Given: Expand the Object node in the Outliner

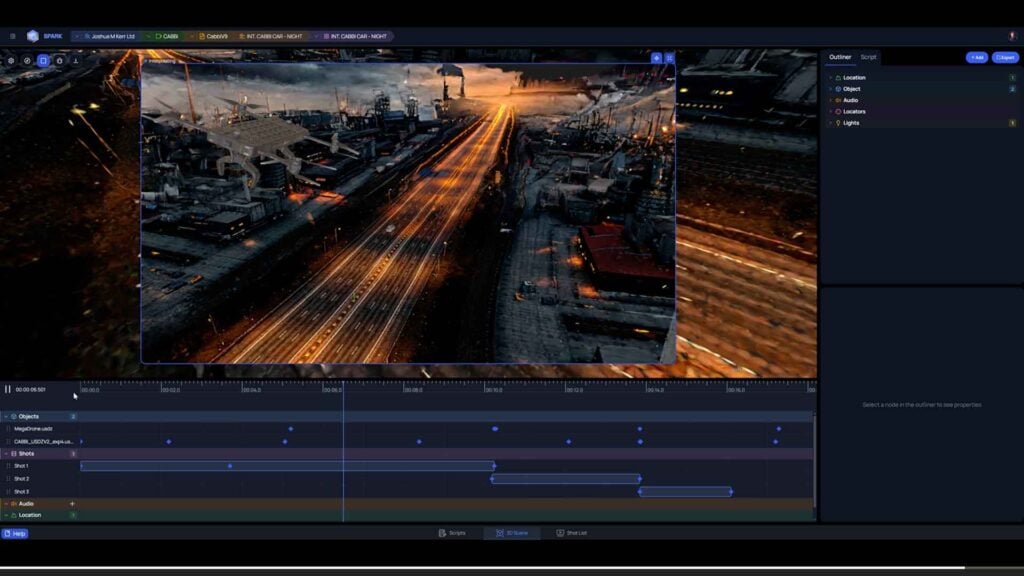Looking at the screenshot, I should 831,89.
